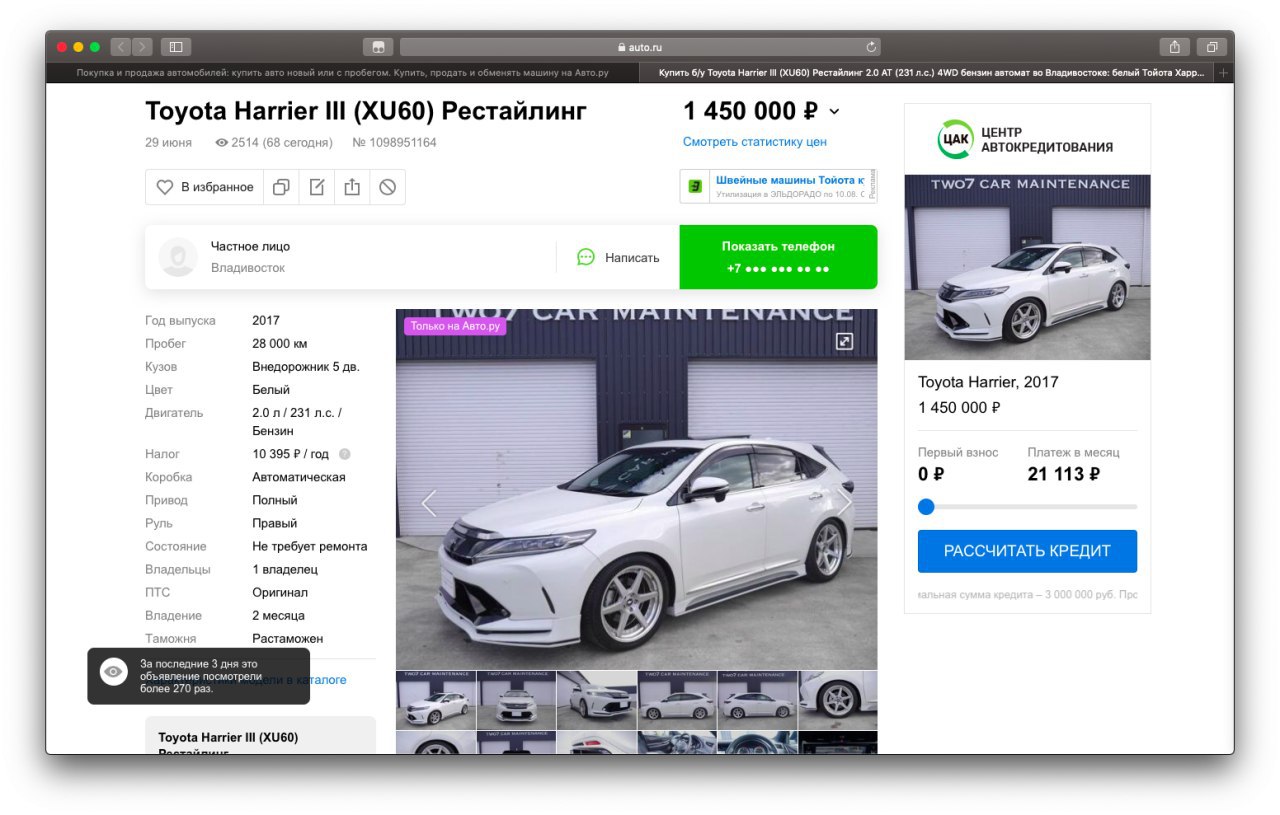
Task: Select the 'Купить б/у Toyota Harrier III' tab
Action: [925, 73]
